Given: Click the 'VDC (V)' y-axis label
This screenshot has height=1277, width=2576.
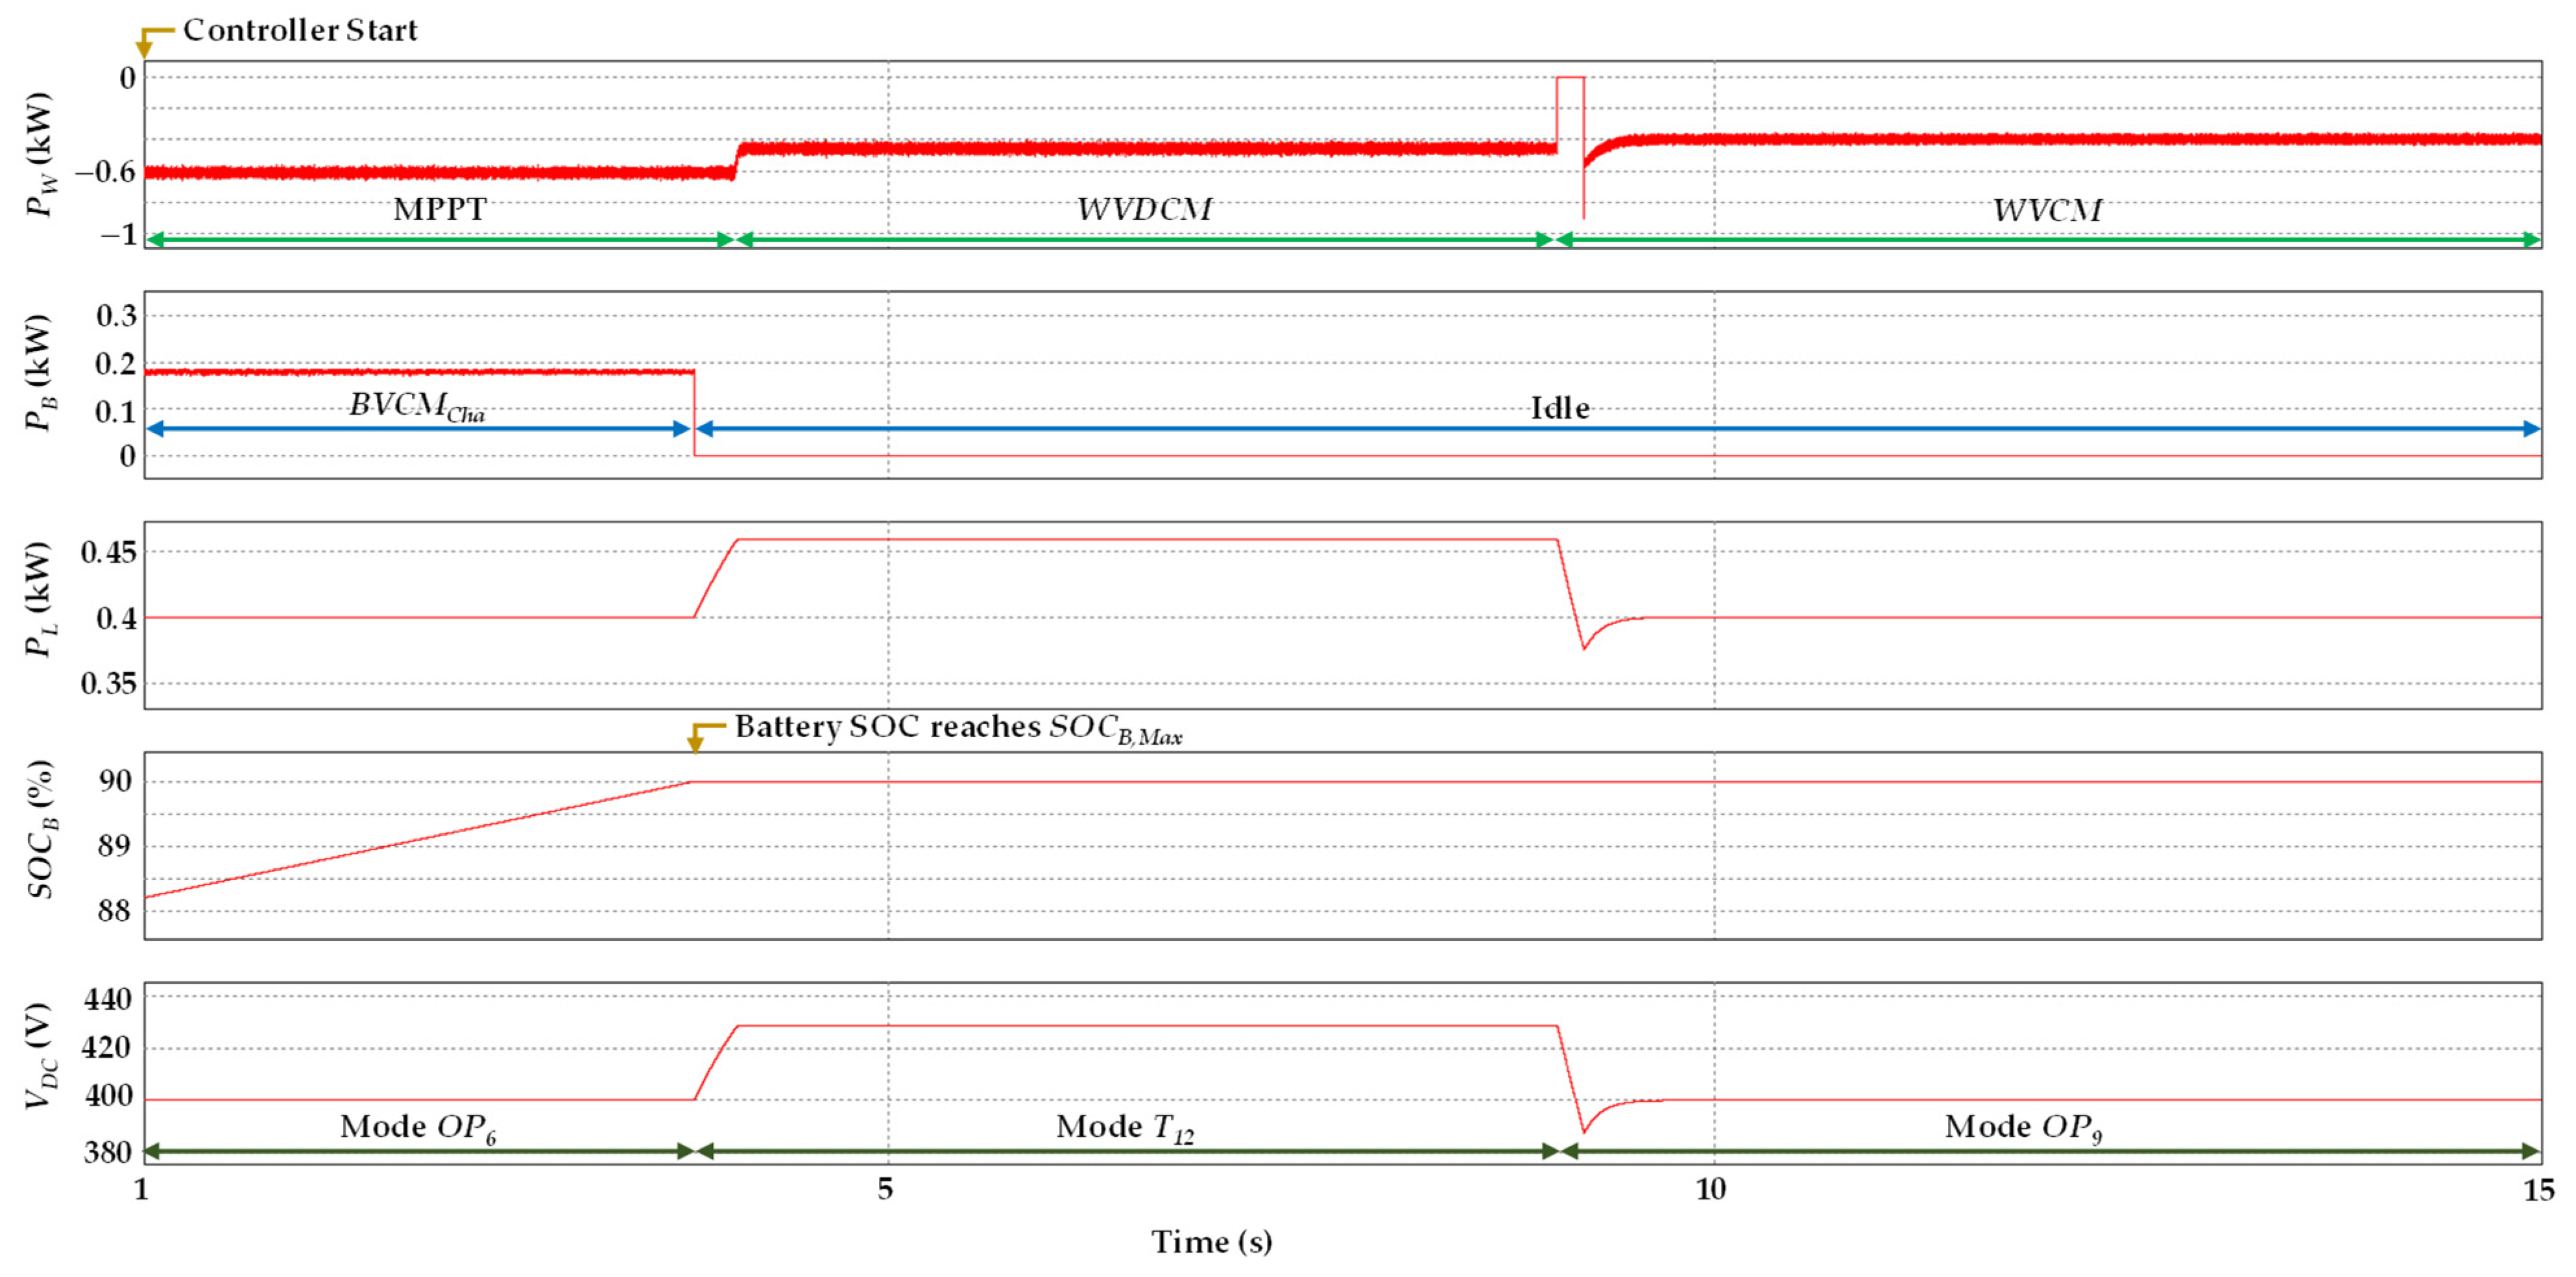Looking at the screenshot, I should [x=40, y=1056].
